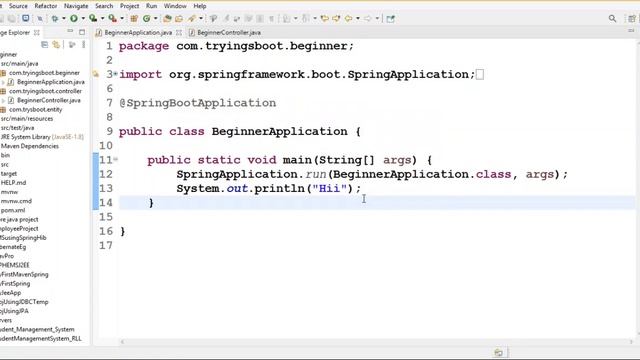This screenshot has width=640, height=360.
Task: Click Collapse All in Package Explorer
Action: pyautogui.click(x=44, y=44)
